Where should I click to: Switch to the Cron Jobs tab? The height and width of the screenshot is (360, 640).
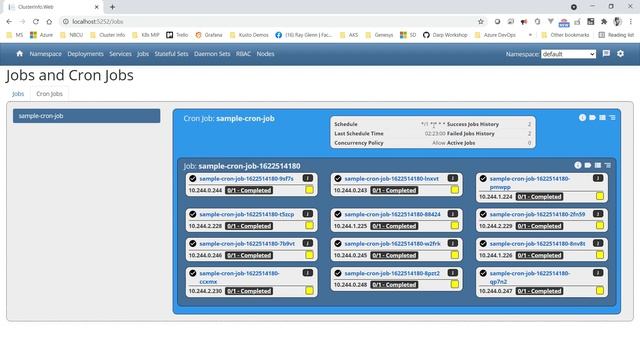click(49, 94)
